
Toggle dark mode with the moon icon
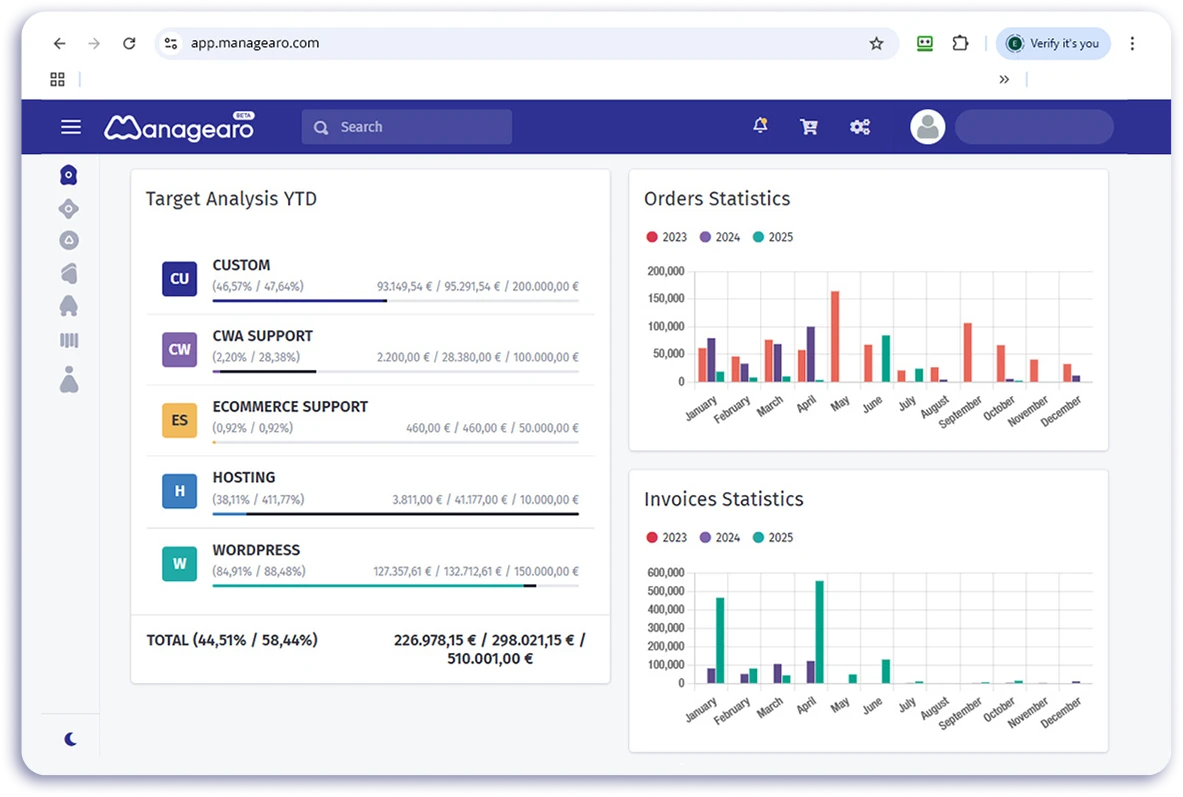click(x=70, y=739)
